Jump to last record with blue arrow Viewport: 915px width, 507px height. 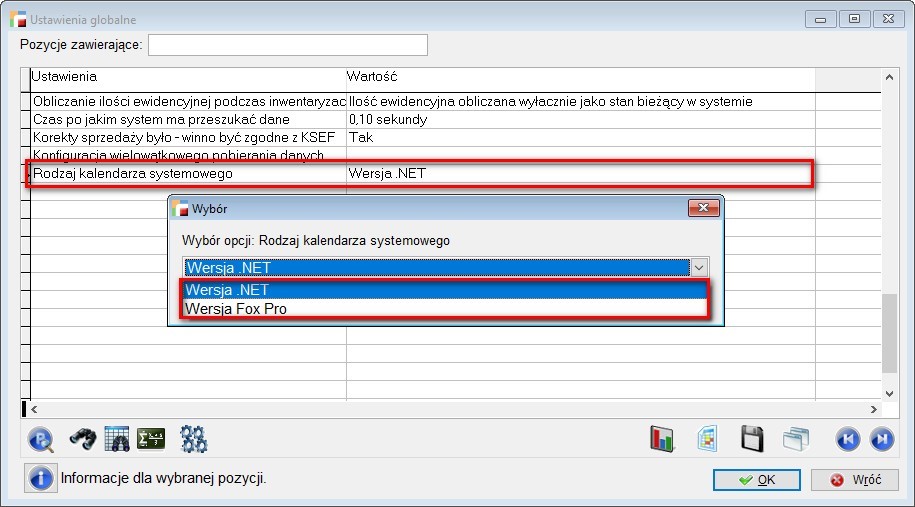[881, 438]
